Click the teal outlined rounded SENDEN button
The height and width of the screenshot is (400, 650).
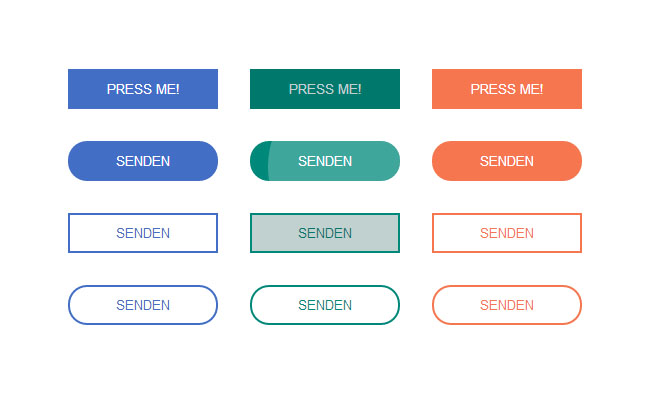tap(325, 305)
